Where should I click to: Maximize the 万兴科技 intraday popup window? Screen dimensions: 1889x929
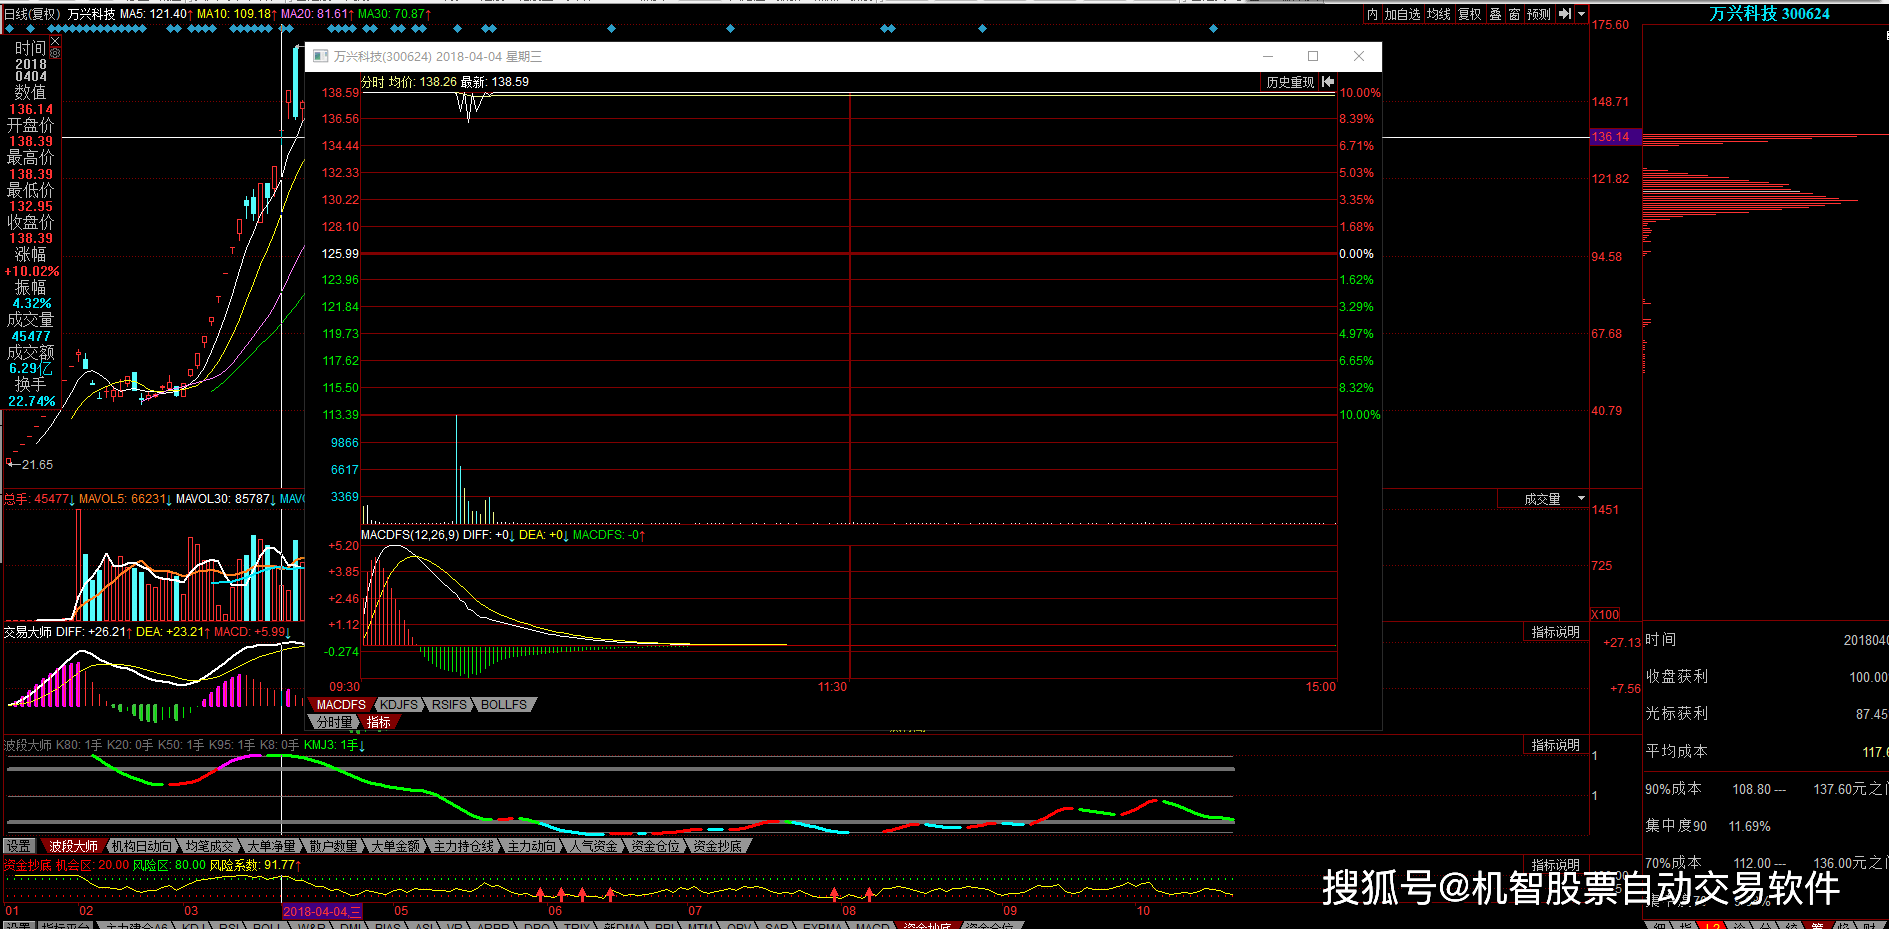[1313, 56]
